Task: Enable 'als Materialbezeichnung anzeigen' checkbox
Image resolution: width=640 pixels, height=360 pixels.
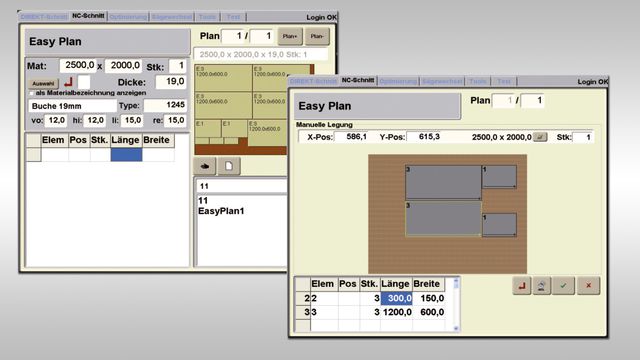Action: pyautogui.click(x=31, y=93)
